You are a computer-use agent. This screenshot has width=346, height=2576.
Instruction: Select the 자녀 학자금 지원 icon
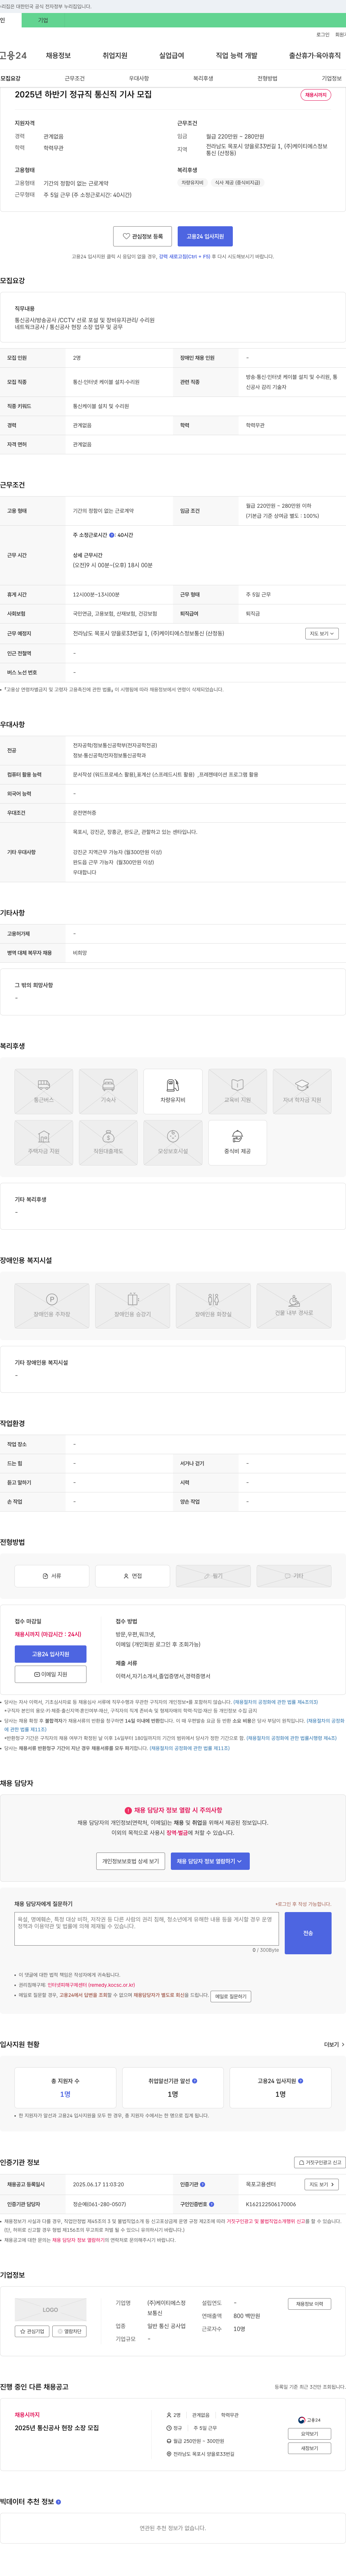point(302,1091)
